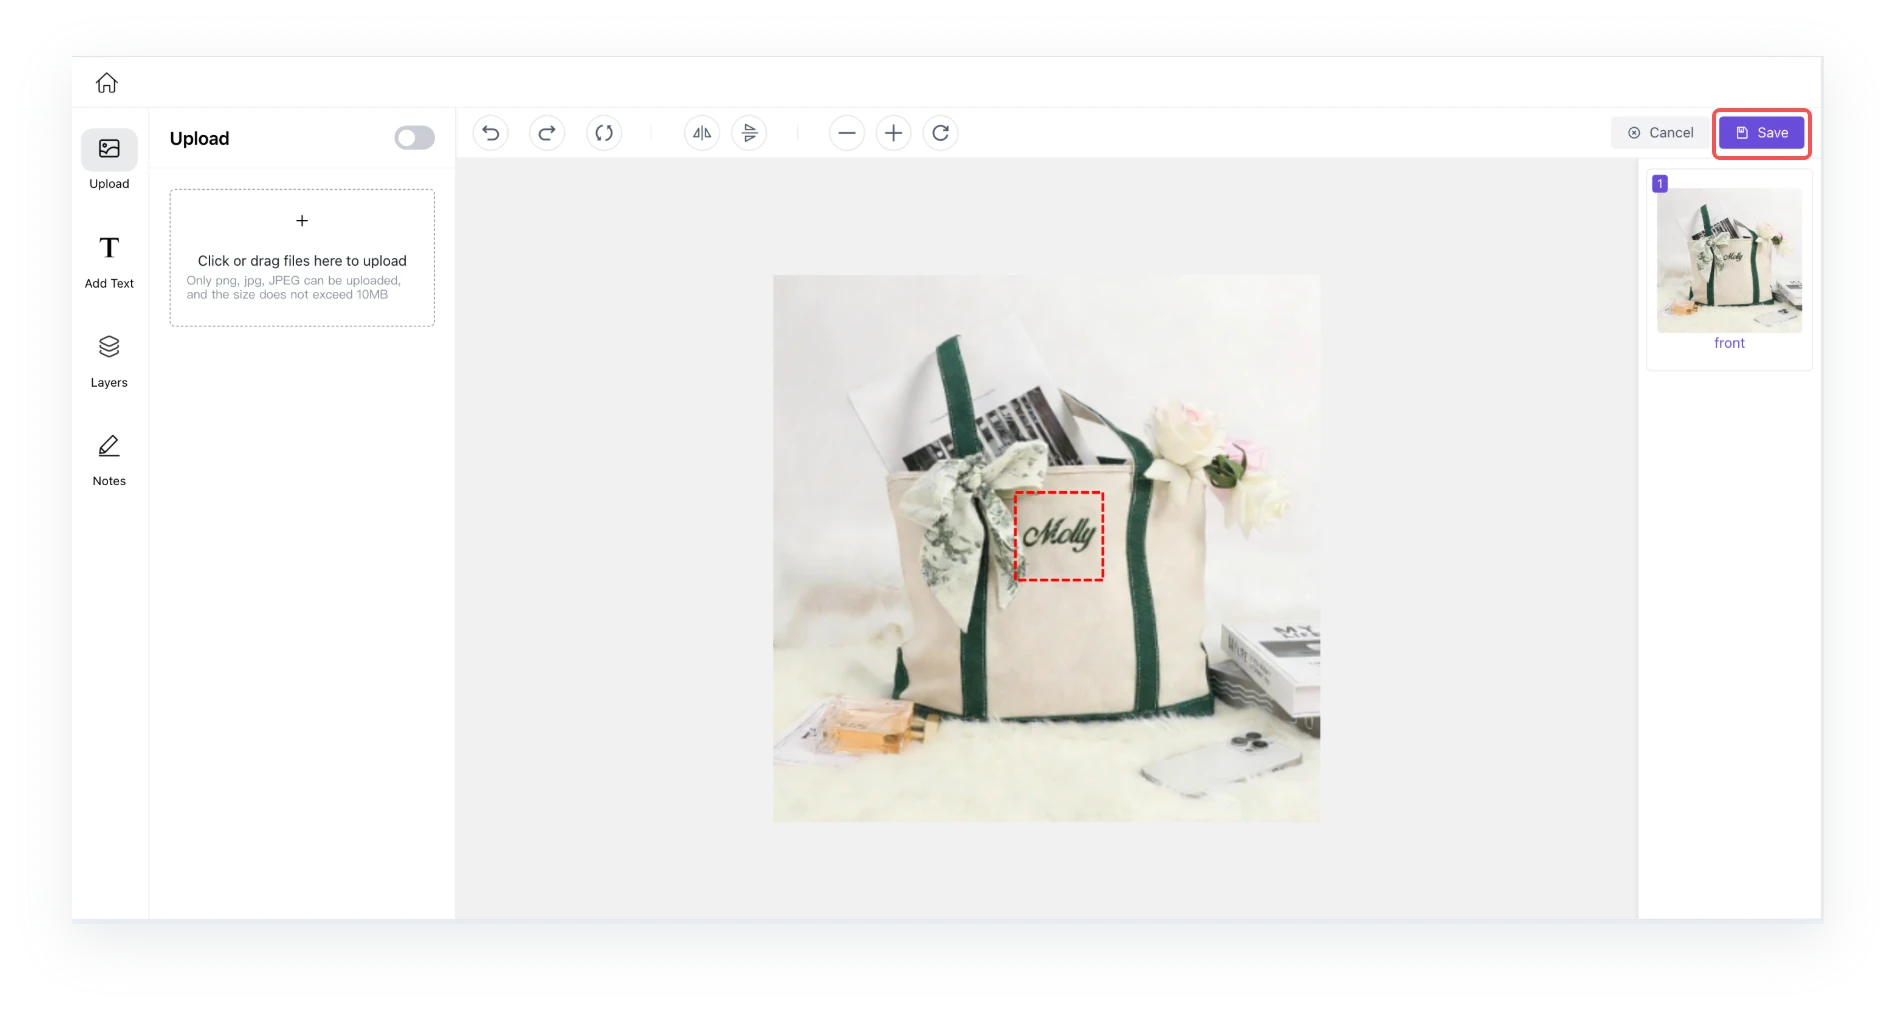
Task: Flip the design vertically
Action: point(749,133)
